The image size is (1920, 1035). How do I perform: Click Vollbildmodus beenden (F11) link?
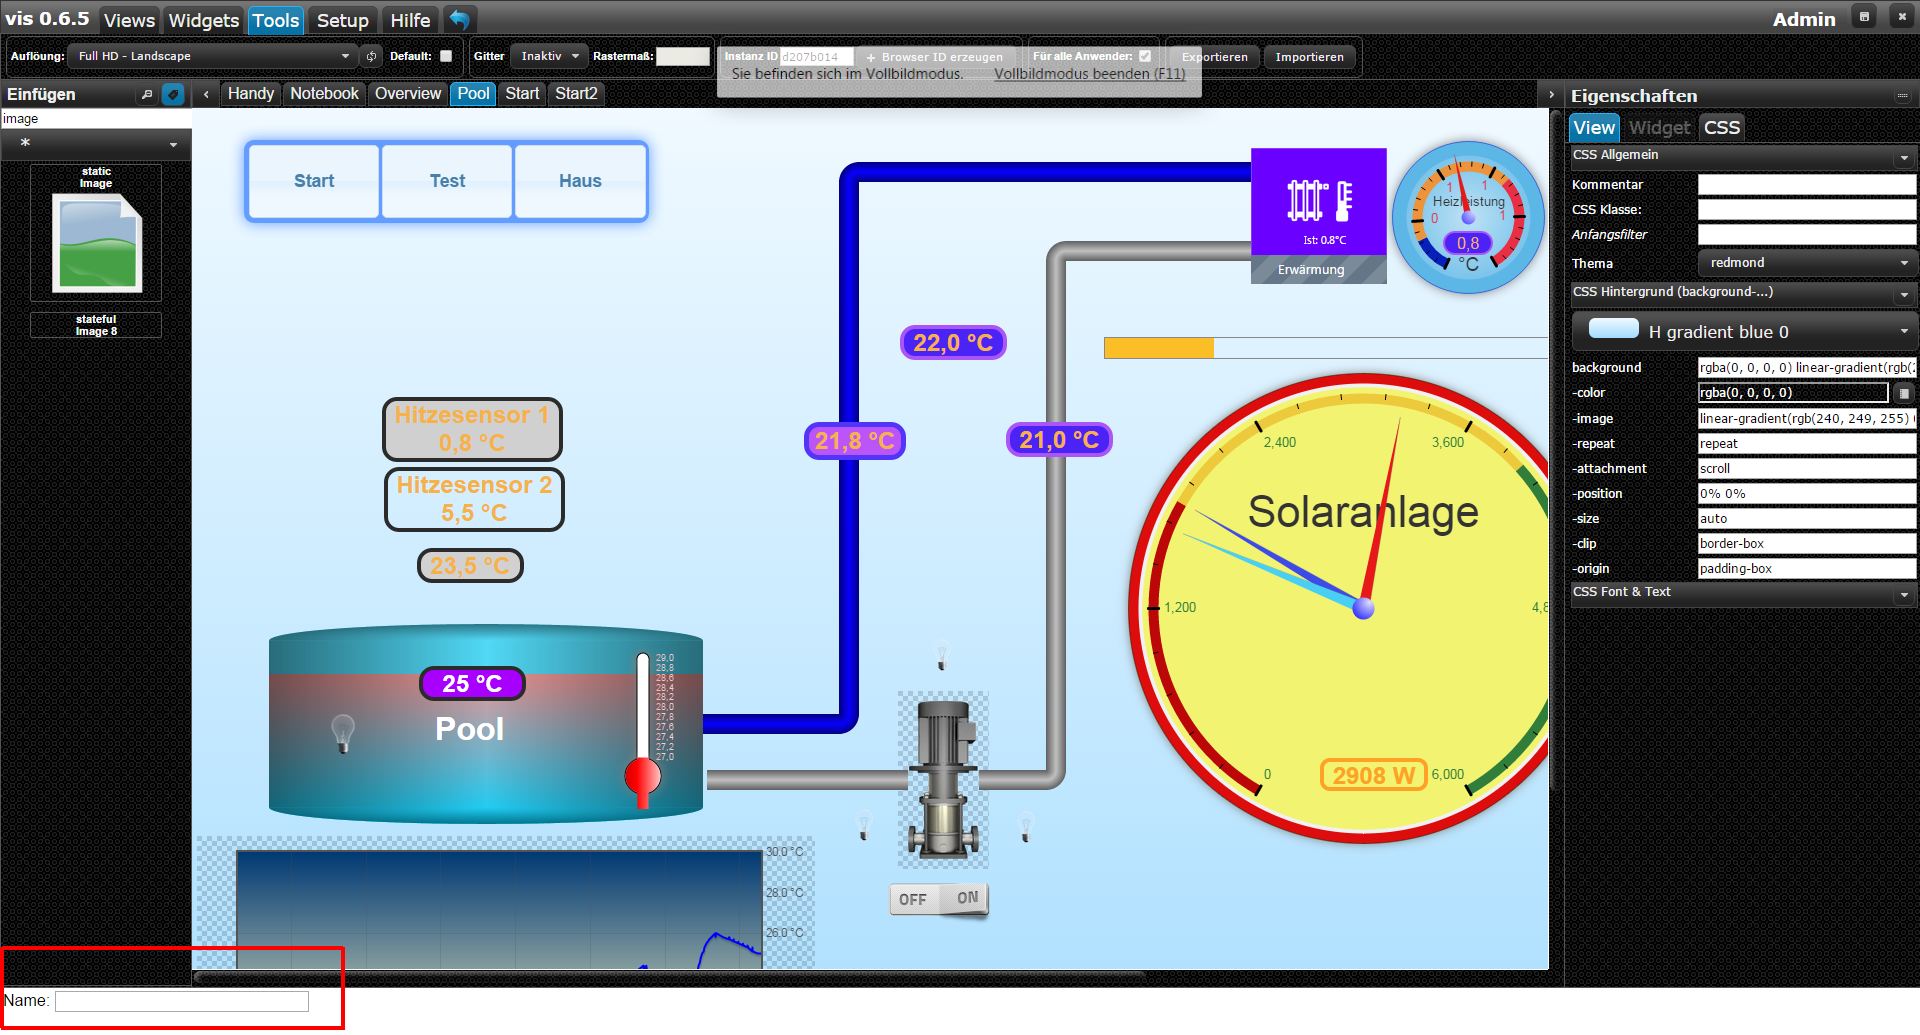coord(1090,74)
